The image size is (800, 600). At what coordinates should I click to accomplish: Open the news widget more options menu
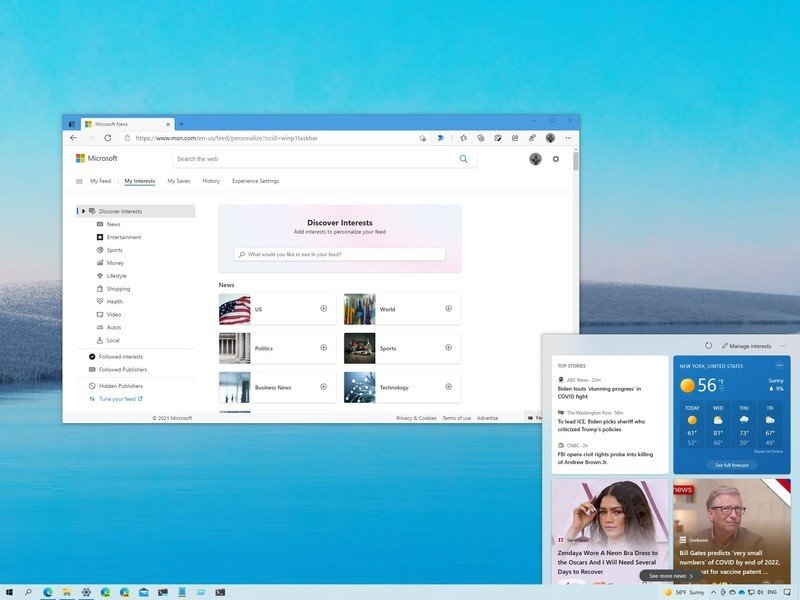[783, 346]
